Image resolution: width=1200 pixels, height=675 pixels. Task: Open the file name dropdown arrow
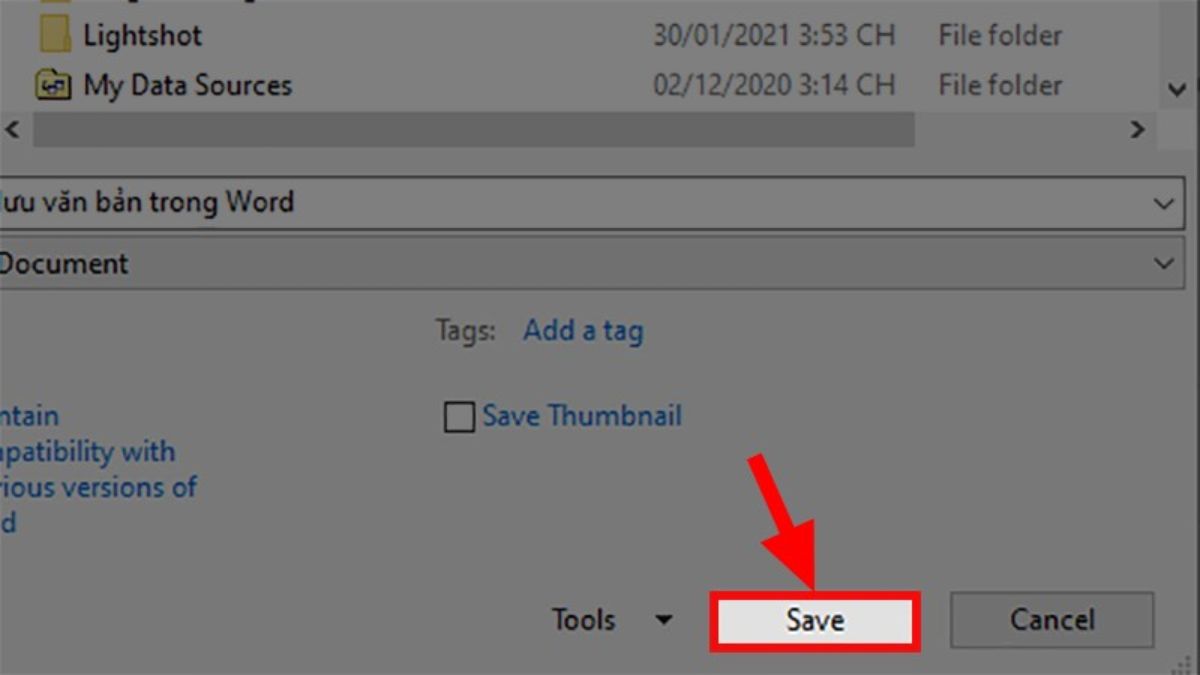coord(1163,203)
